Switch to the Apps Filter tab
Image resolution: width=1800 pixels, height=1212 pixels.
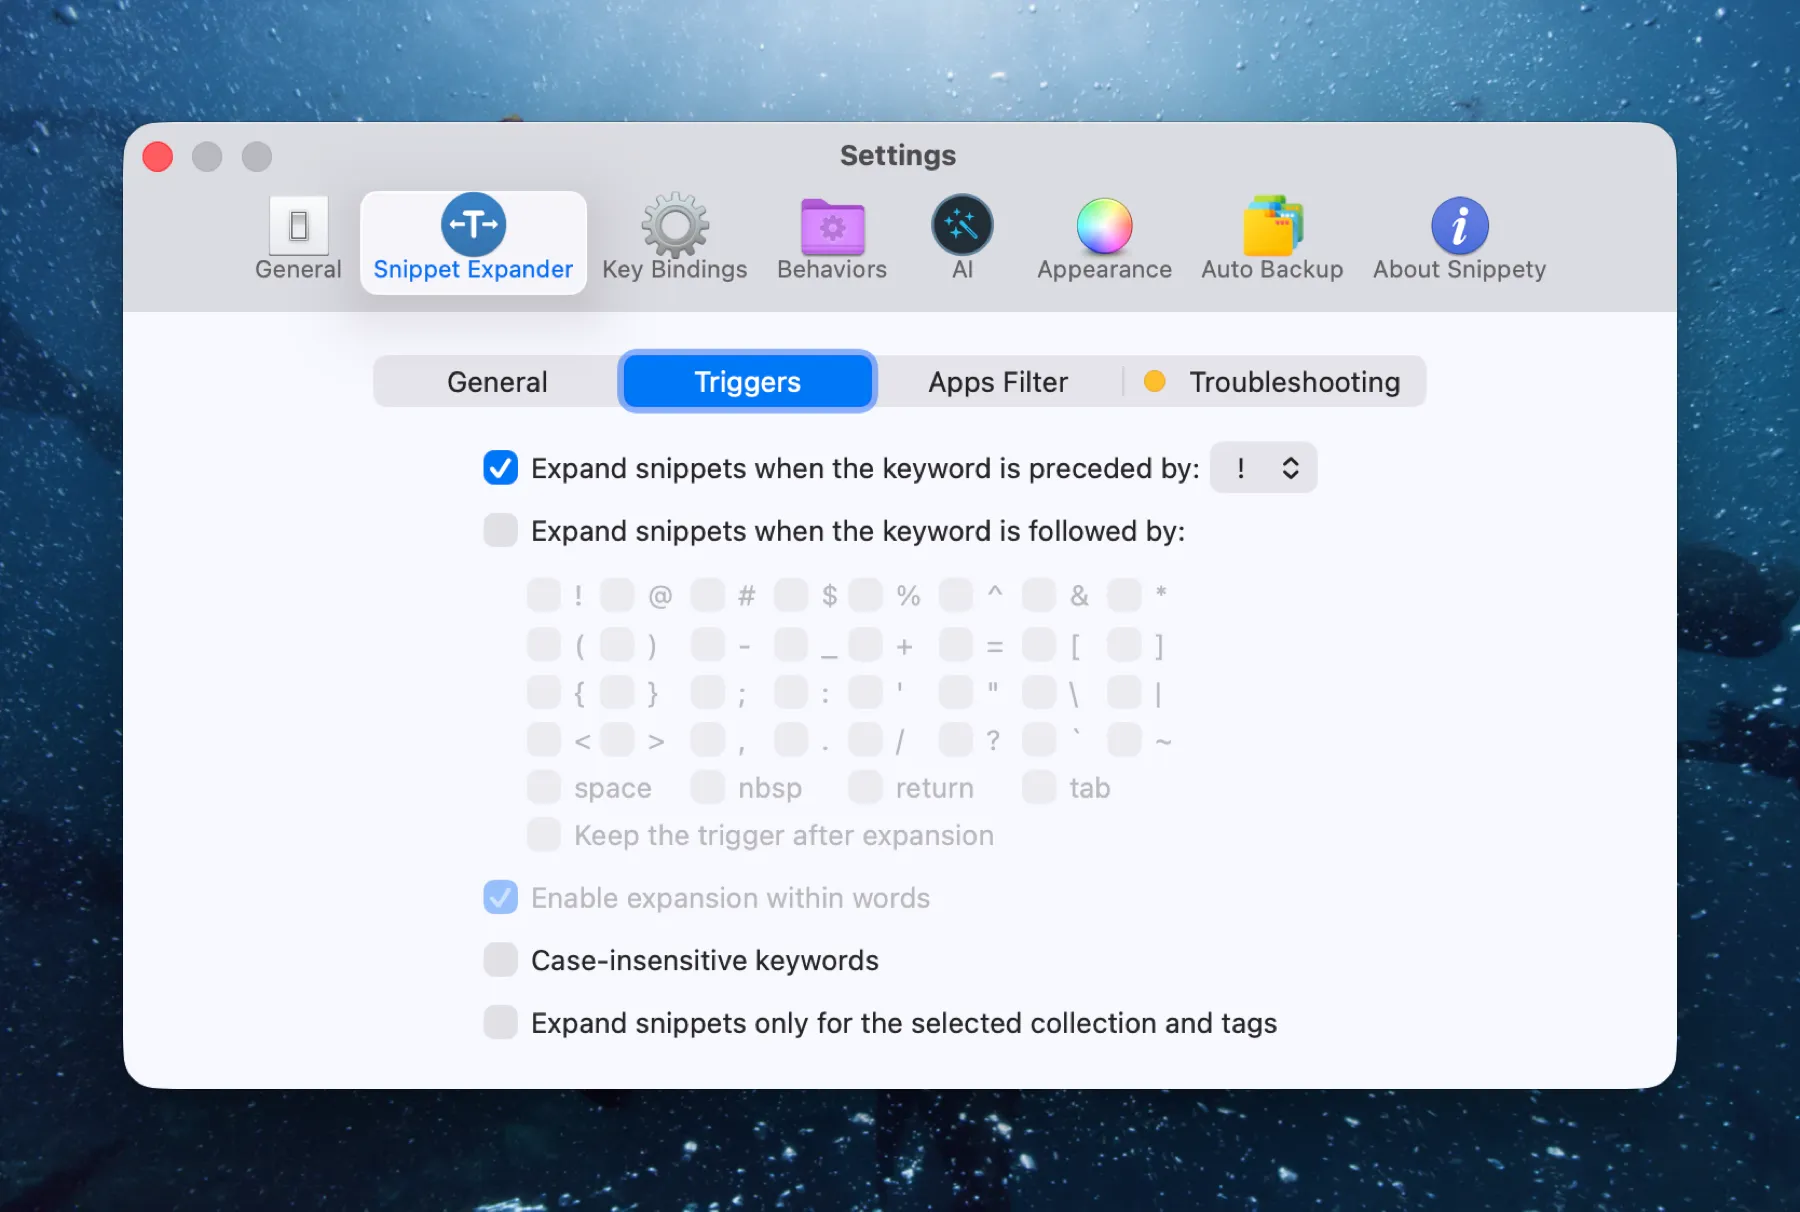[997, 381]
